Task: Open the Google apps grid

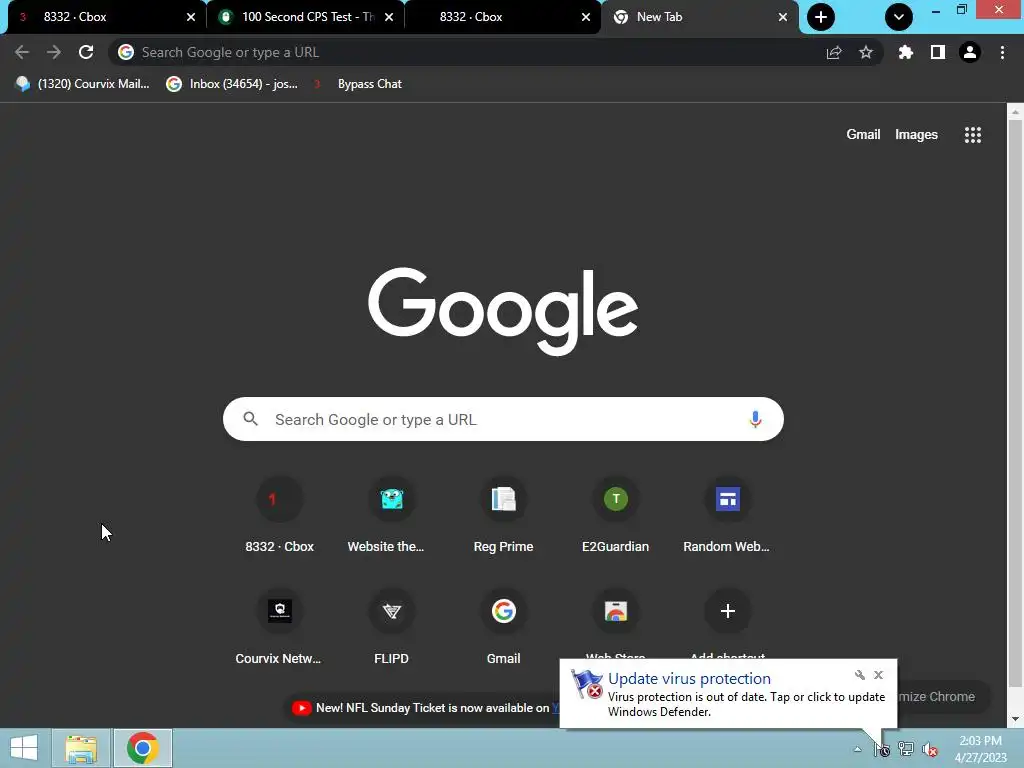Action: (973, 135)
